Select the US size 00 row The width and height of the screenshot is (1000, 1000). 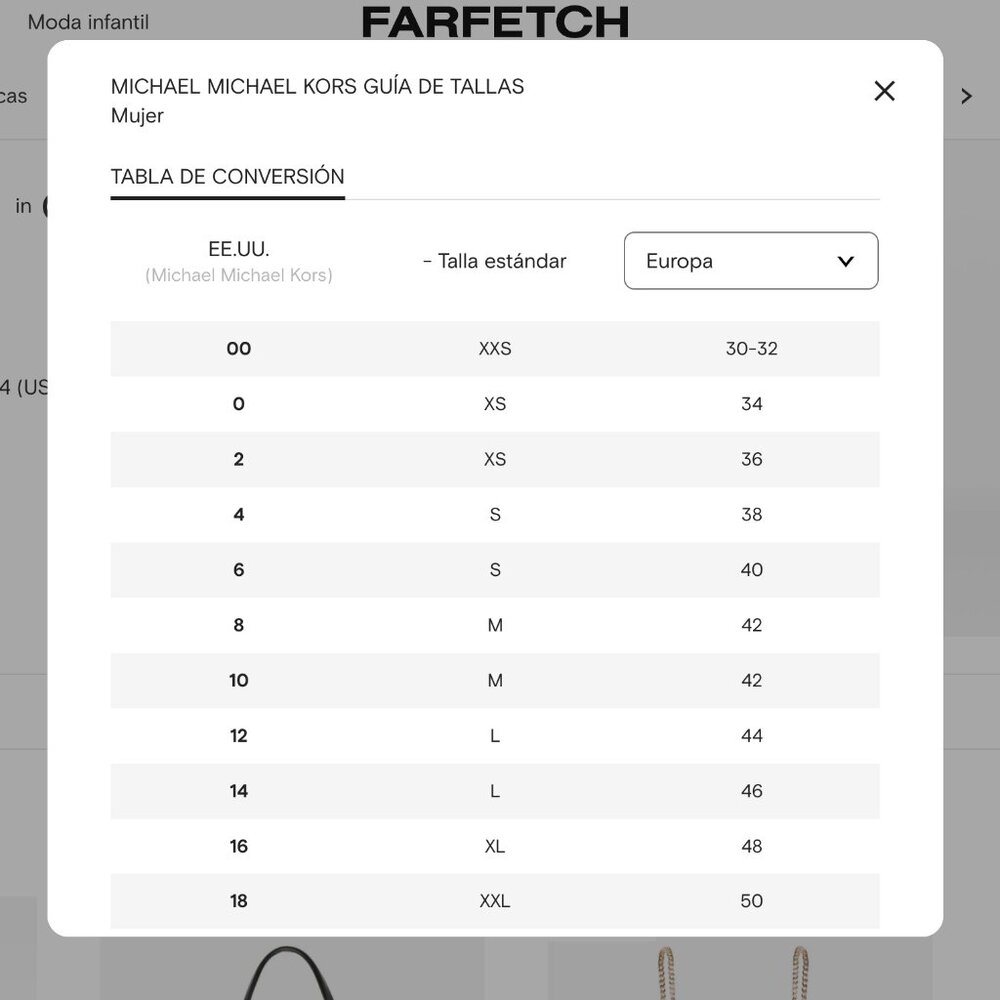coord(495,349)
